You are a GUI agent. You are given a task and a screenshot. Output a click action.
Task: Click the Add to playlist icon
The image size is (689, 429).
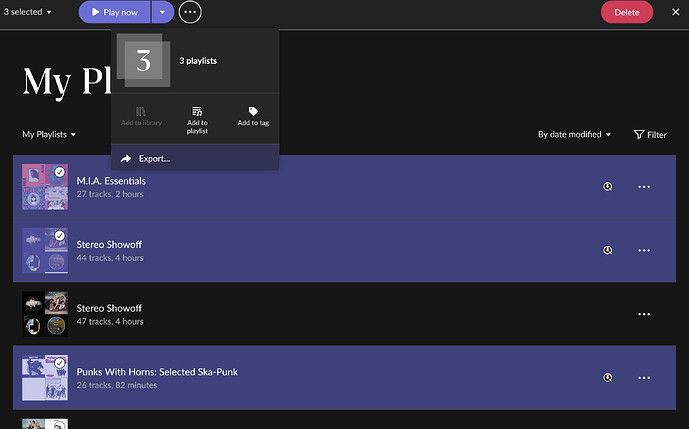tap(197, 112)
